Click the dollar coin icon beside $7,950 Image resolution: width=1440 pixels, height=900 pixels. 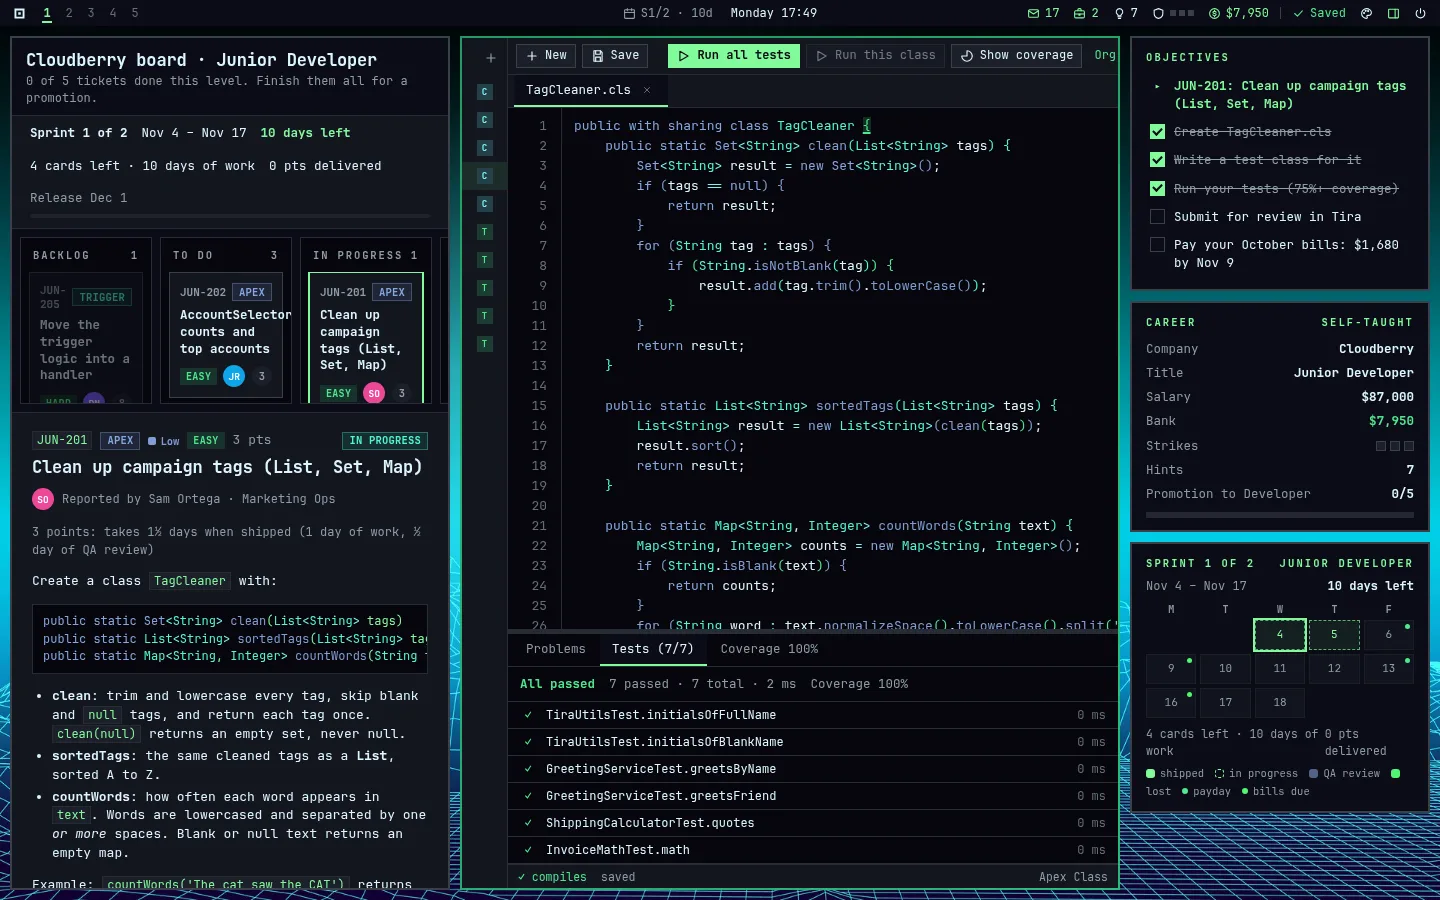coord(1214,14)
